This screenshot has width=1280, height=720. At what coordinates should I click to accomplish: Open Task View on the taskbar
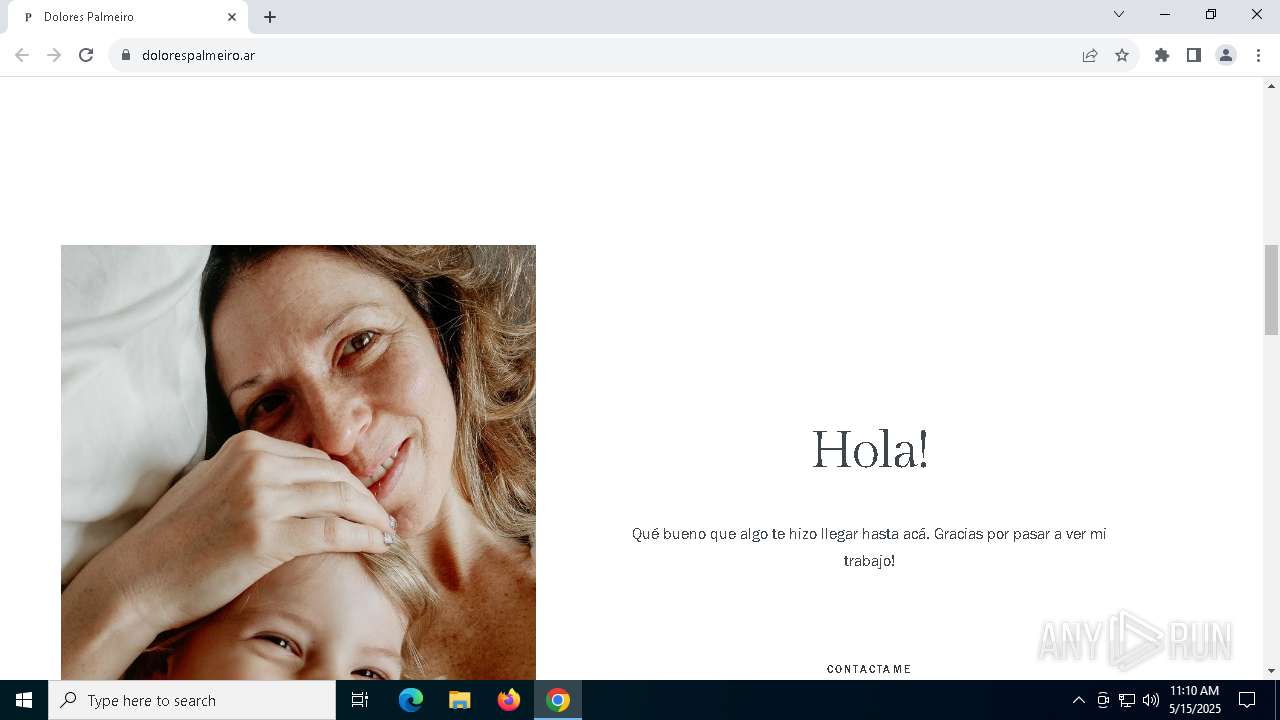coord(360,700)
